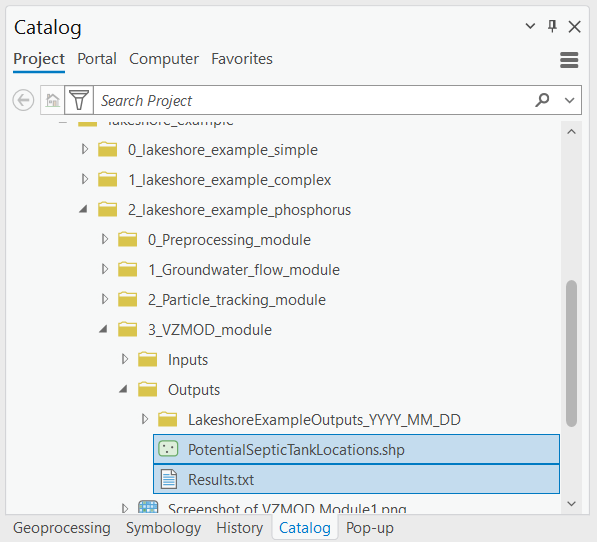
Task: Click the 3_VZMOD_module folder icon
Action: pos(127,330)
